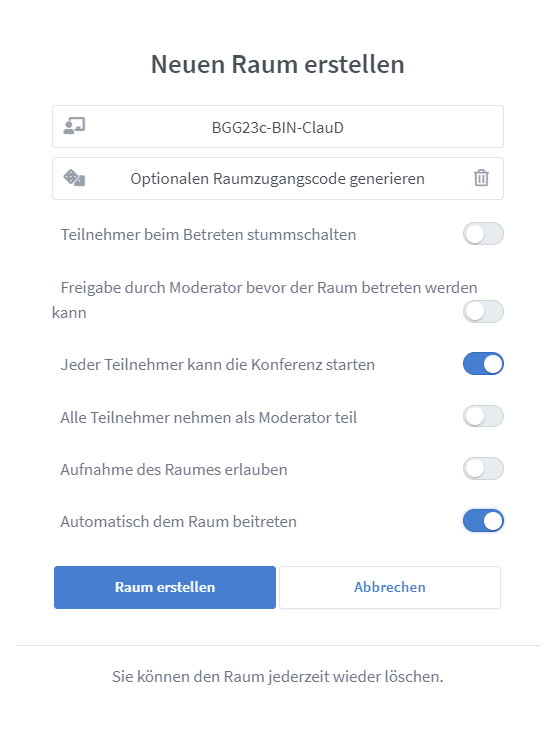556x739 pixels.
Task: Click the presenter icon beside the room name
Action: (74, 126)
